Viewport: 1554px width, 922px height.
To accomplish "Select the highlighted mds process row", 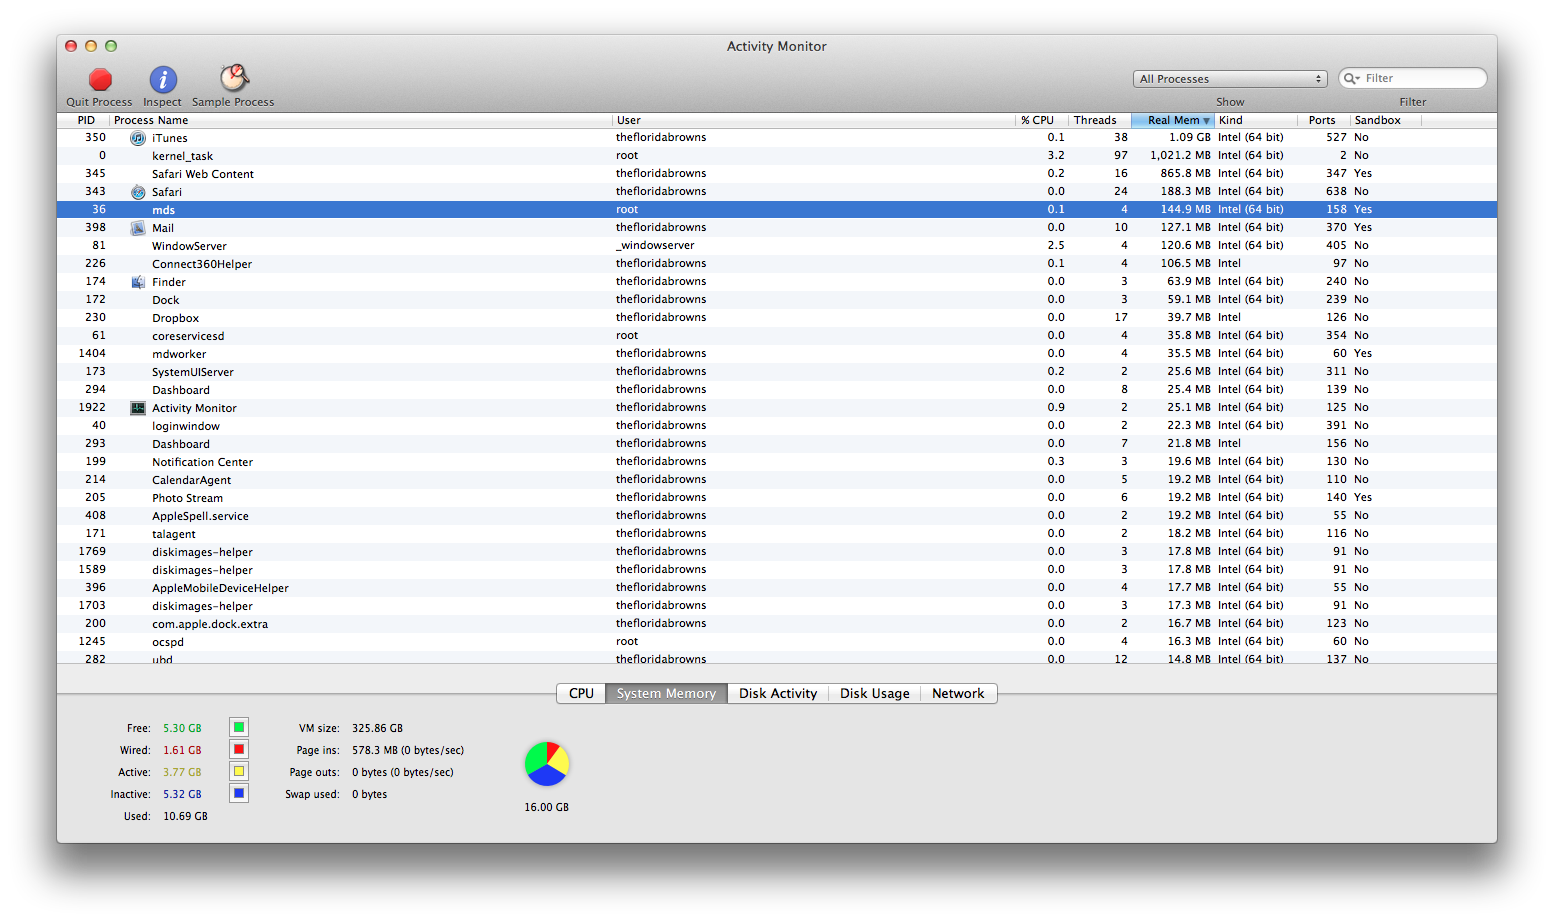I will point(777,210).
